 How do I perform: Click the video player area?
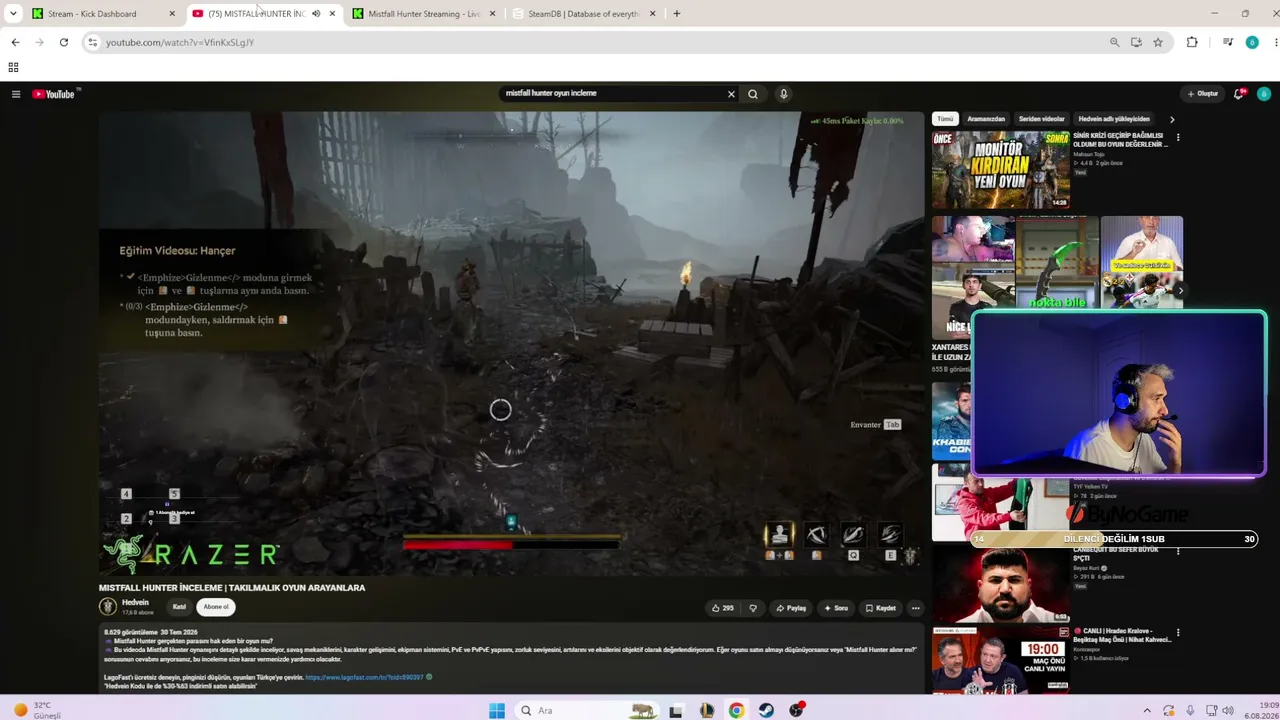511,343
